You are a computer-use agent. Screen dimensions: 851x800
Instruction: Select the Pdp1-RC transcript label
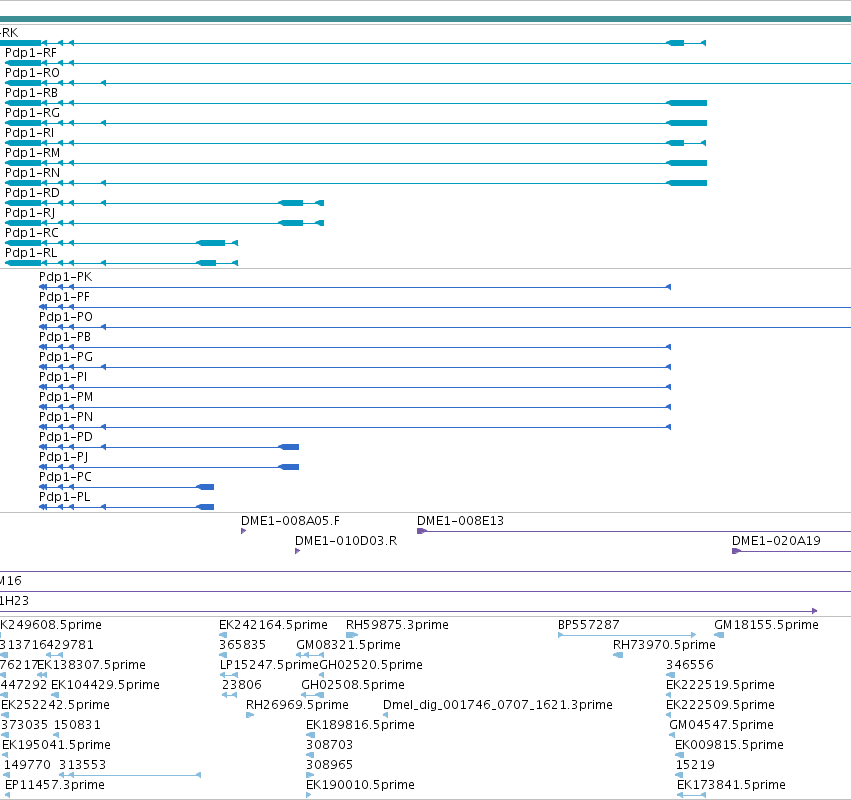pyautogui.click(x=31, y=233)
